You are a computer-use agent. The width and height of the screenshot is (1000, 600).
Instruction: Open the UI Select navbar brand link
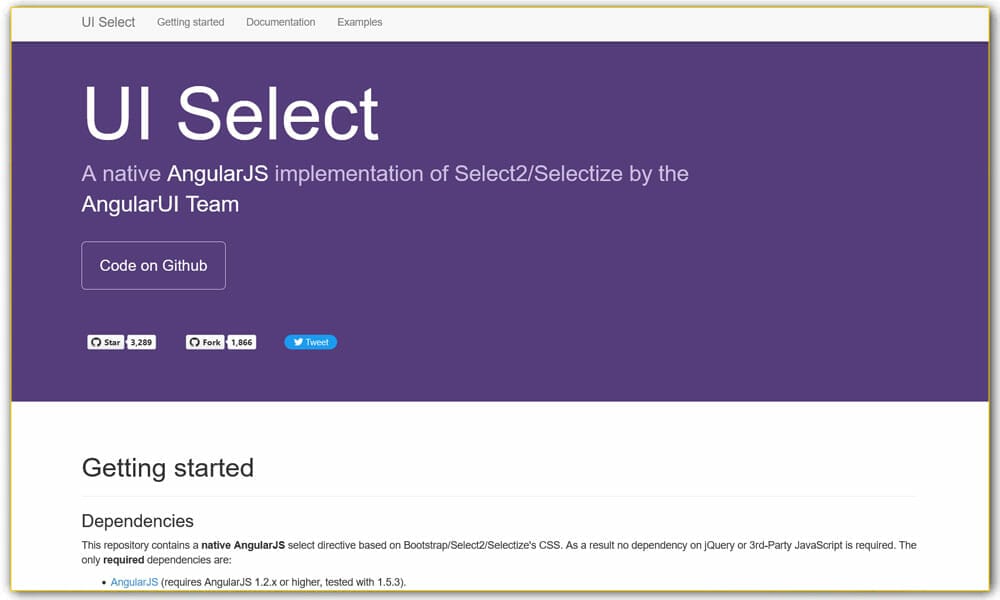click(x=107, y=21)
